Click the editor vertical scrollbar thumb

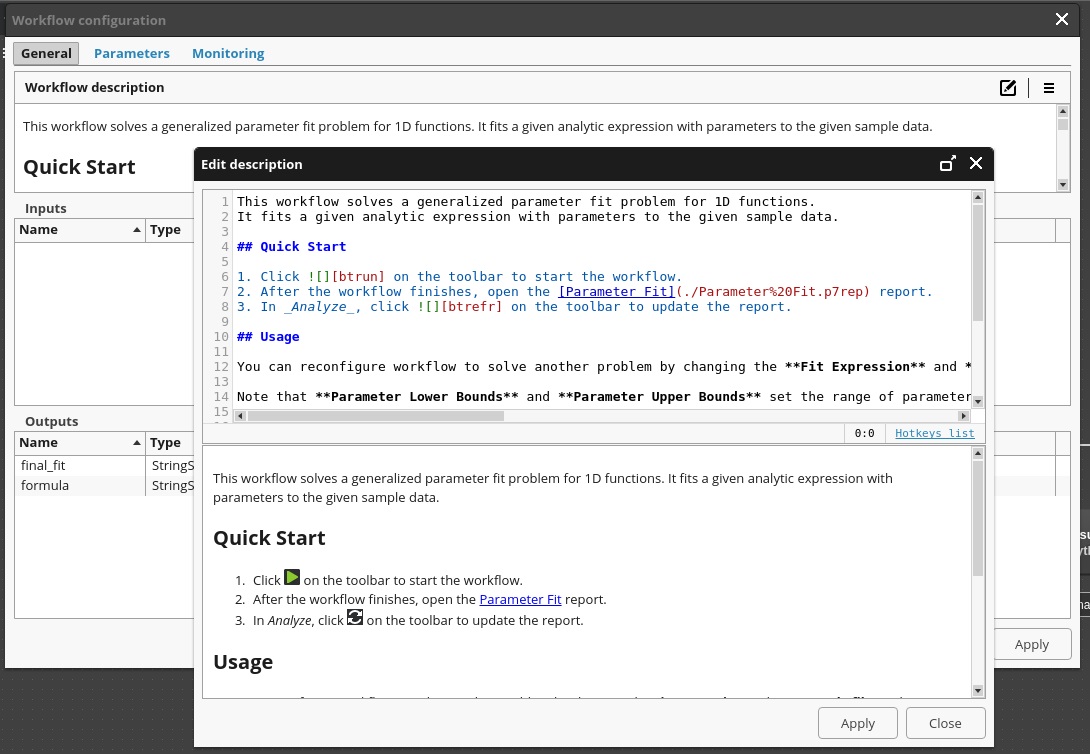coord(977,263)
